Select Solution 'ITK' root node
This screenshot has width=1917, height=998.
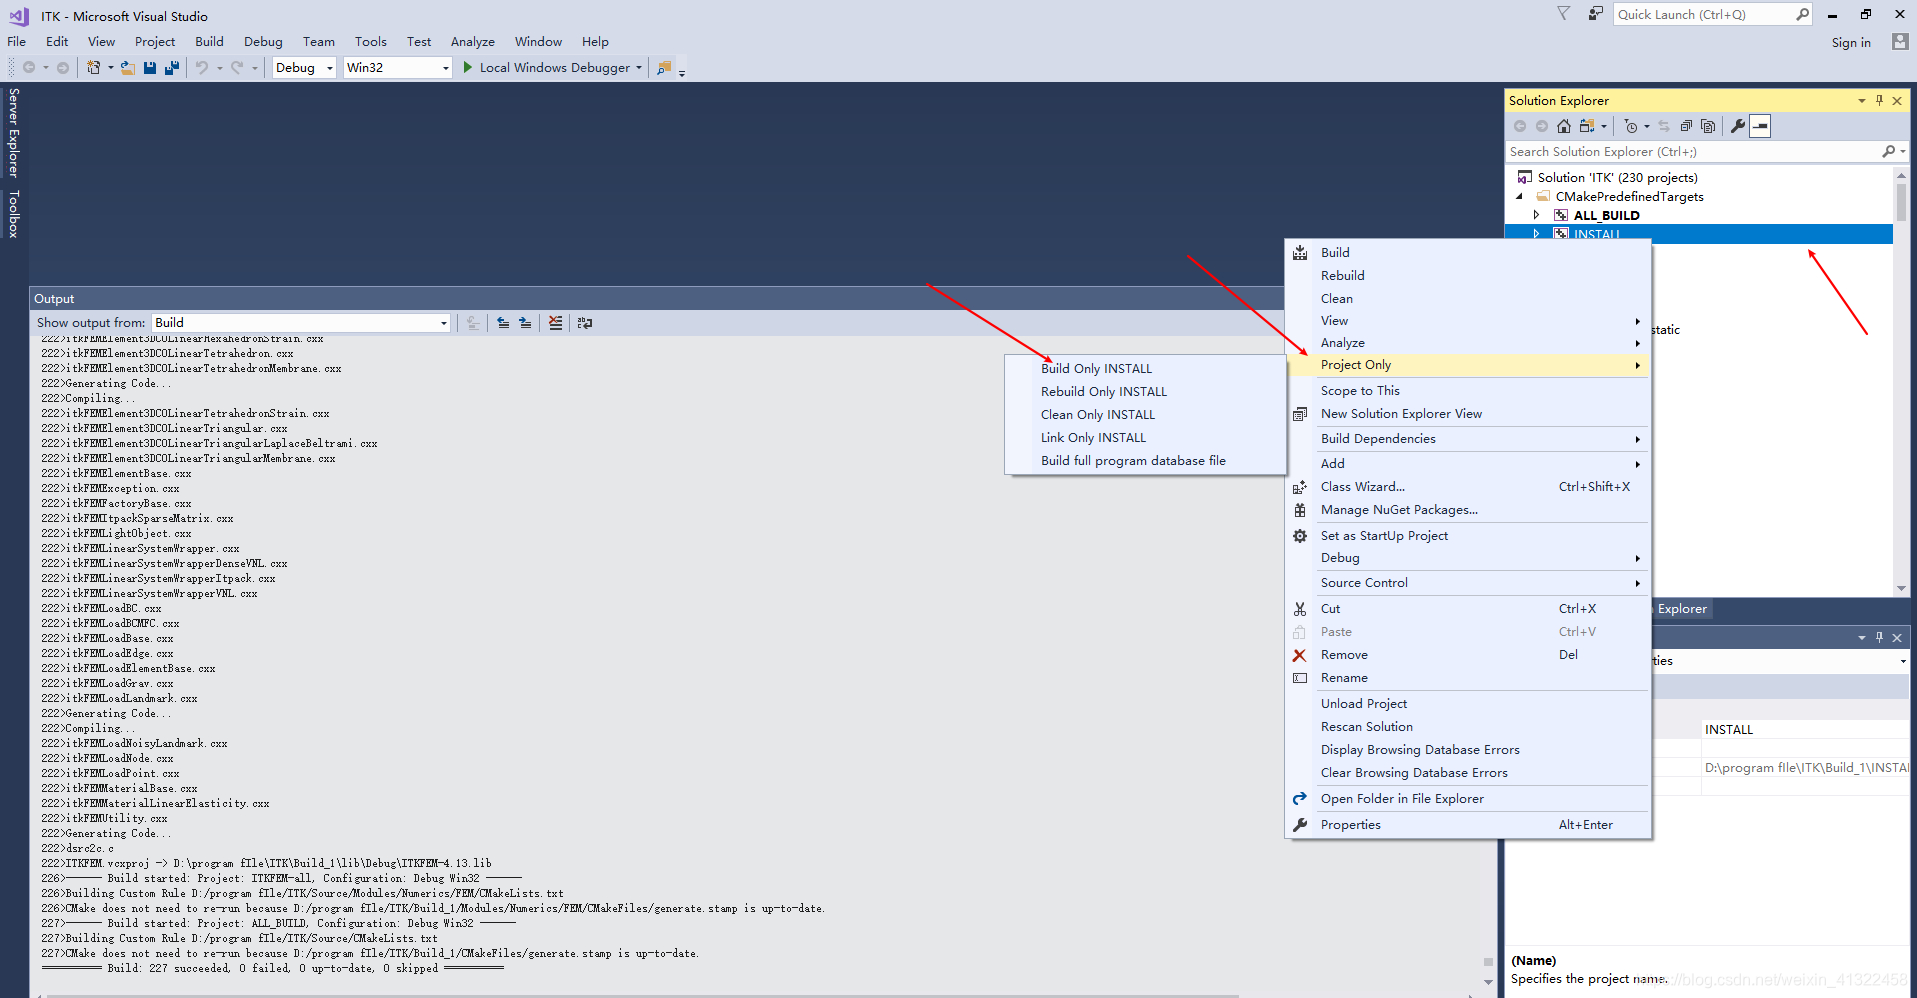point(1617,178)
